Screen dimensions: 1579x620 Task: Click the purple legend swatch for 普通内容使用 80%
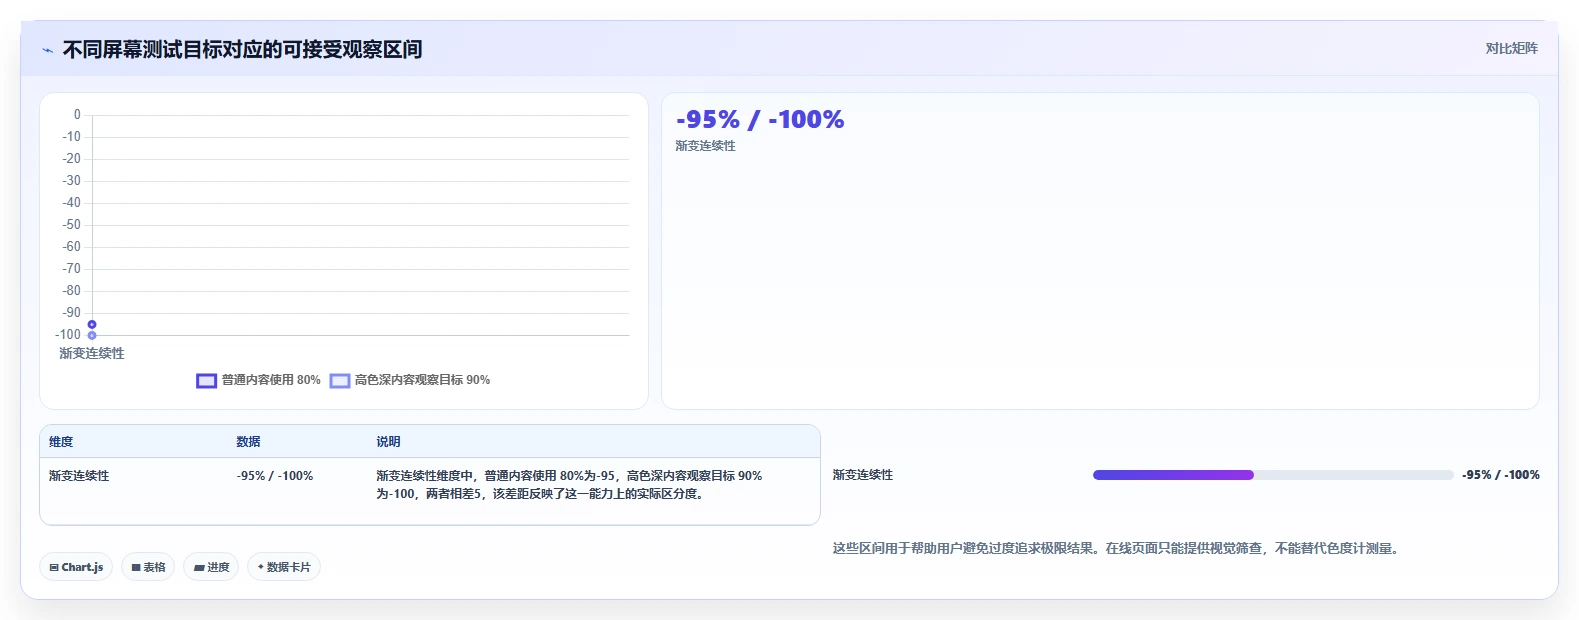[x=206, y=380]
